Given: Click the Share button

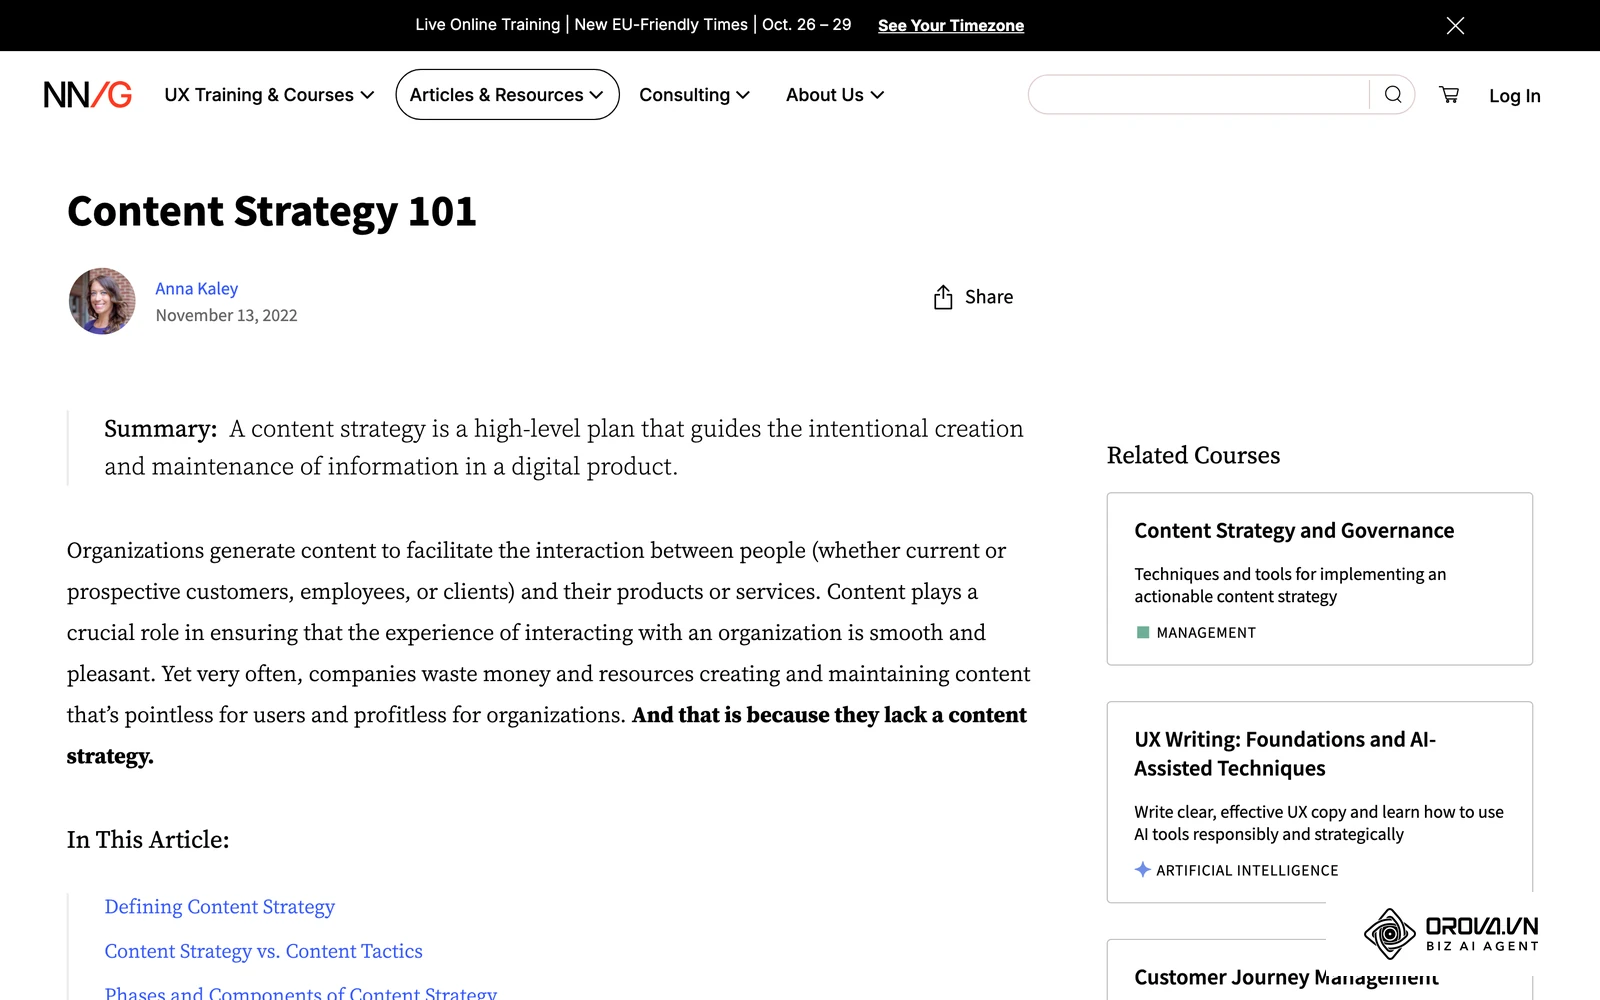Looking at the screenshot, I should coord(973,297).
